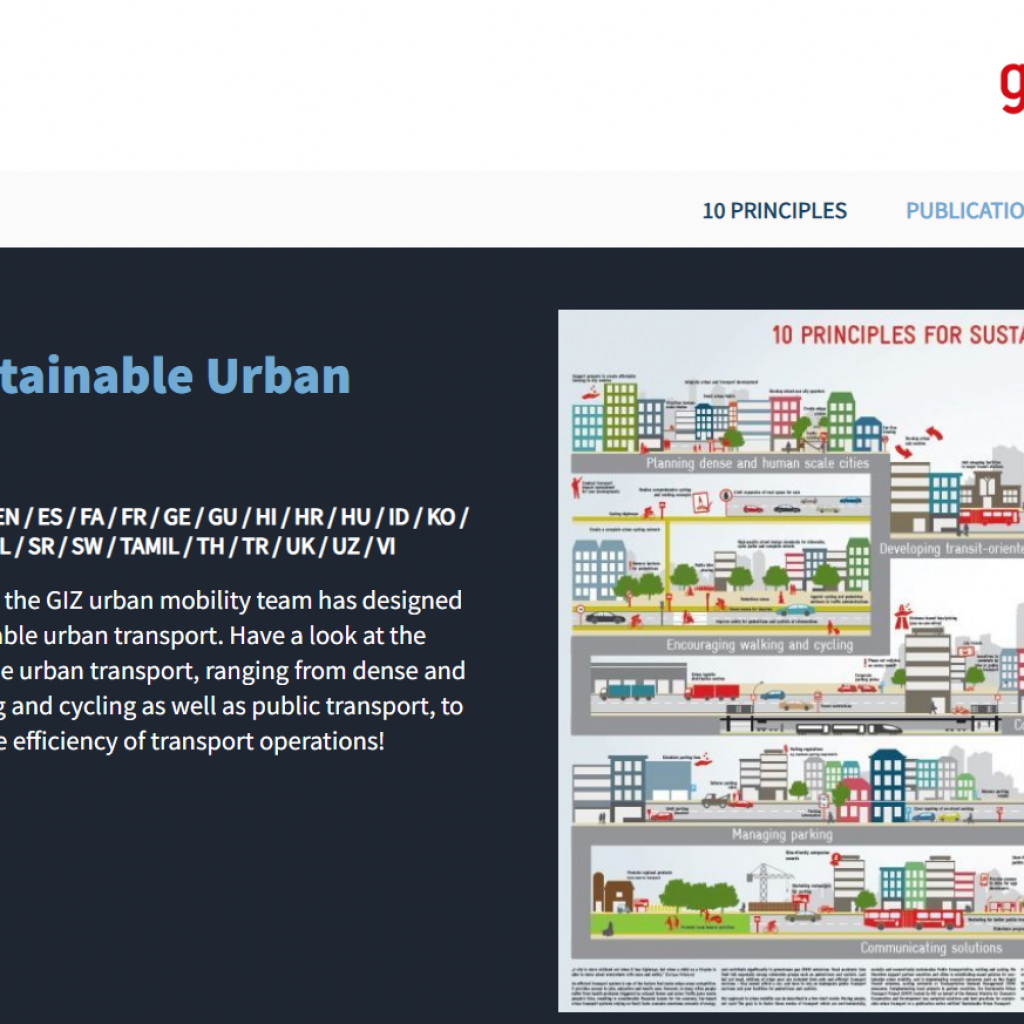The width and height of the screenshot is (1024, 1024).
Task: Click the SR language link
Action: 41,547
